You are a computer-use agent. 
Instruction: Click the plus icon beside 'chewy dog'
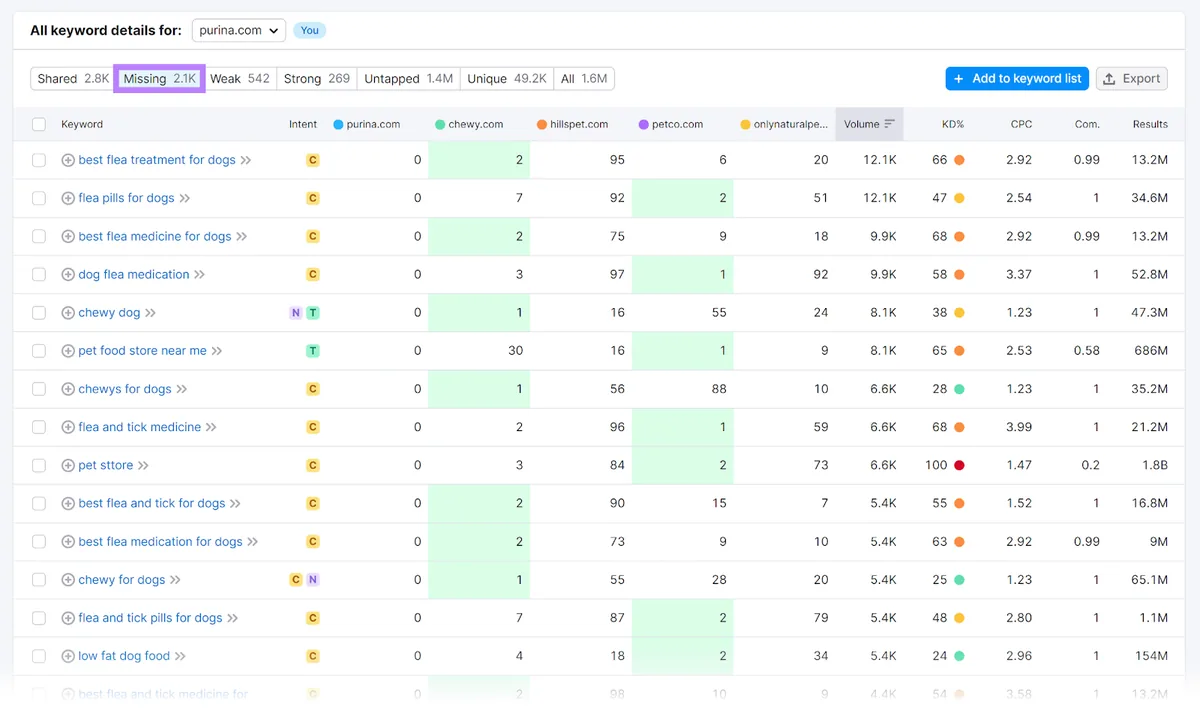coord(68,313)
